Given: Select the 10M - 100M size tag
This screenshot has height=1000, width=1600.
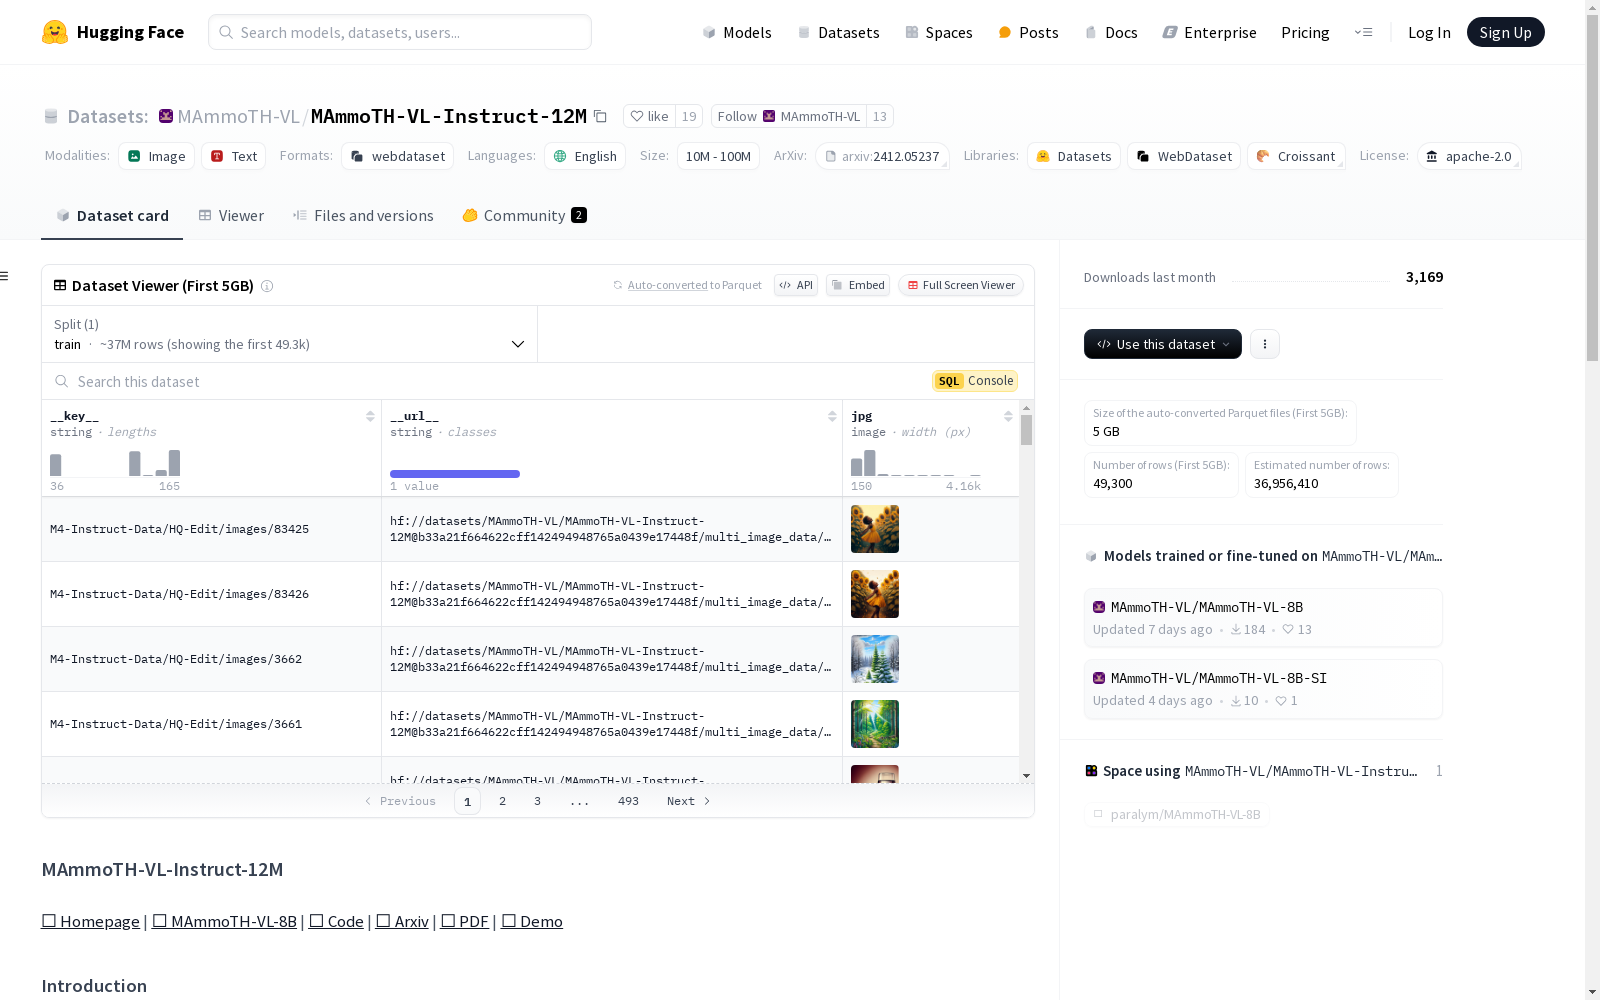Looking at the screenshot, I should click(x=718, y=156).
